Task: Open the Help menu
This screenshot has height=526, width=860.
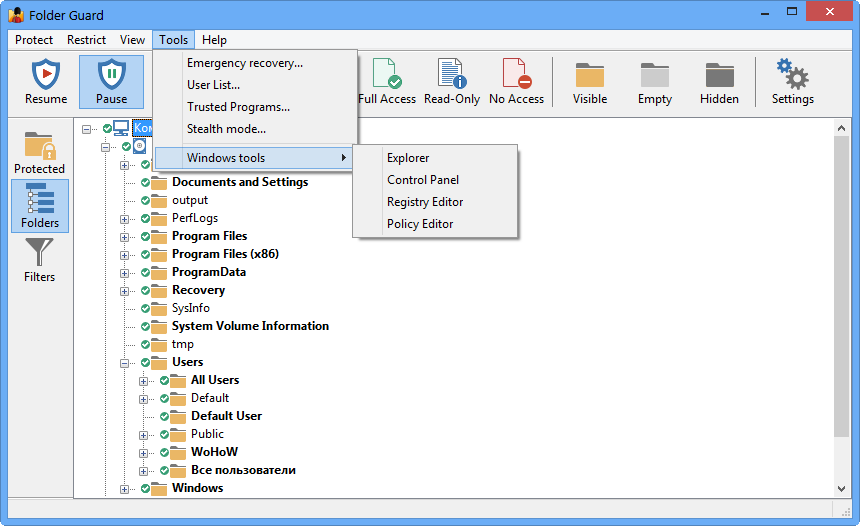Action: click(214, 40)
